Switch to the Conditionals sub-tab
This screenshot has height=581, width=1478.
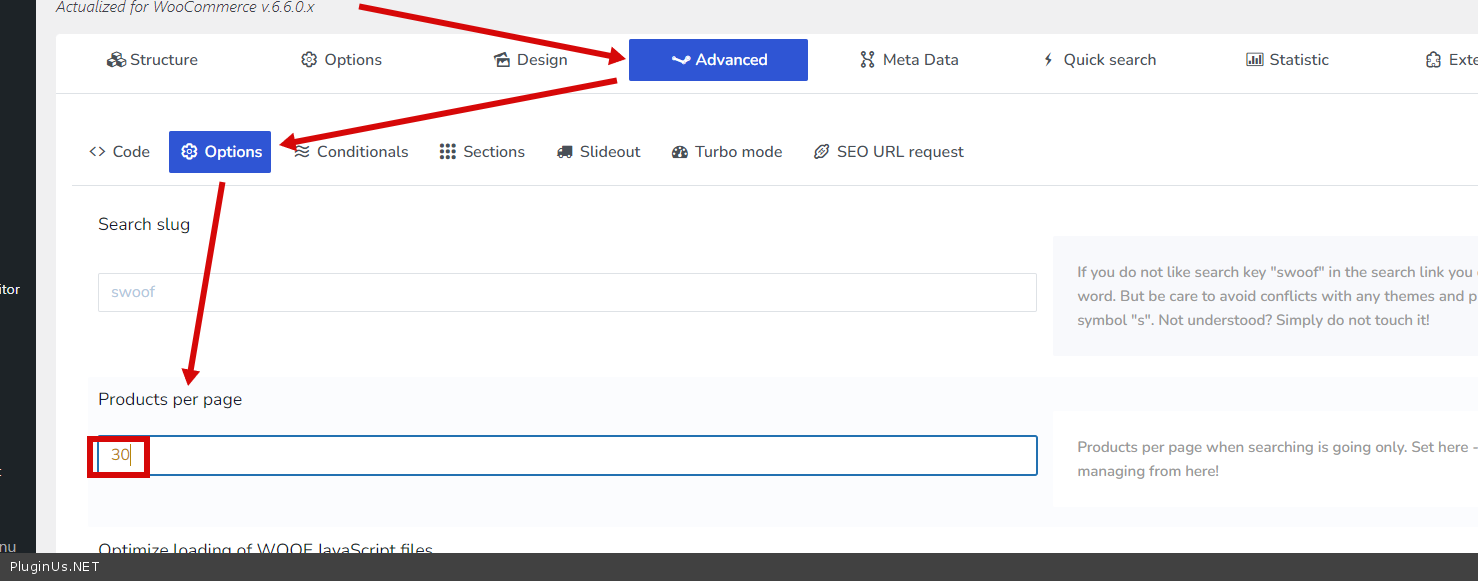[362, 152]
